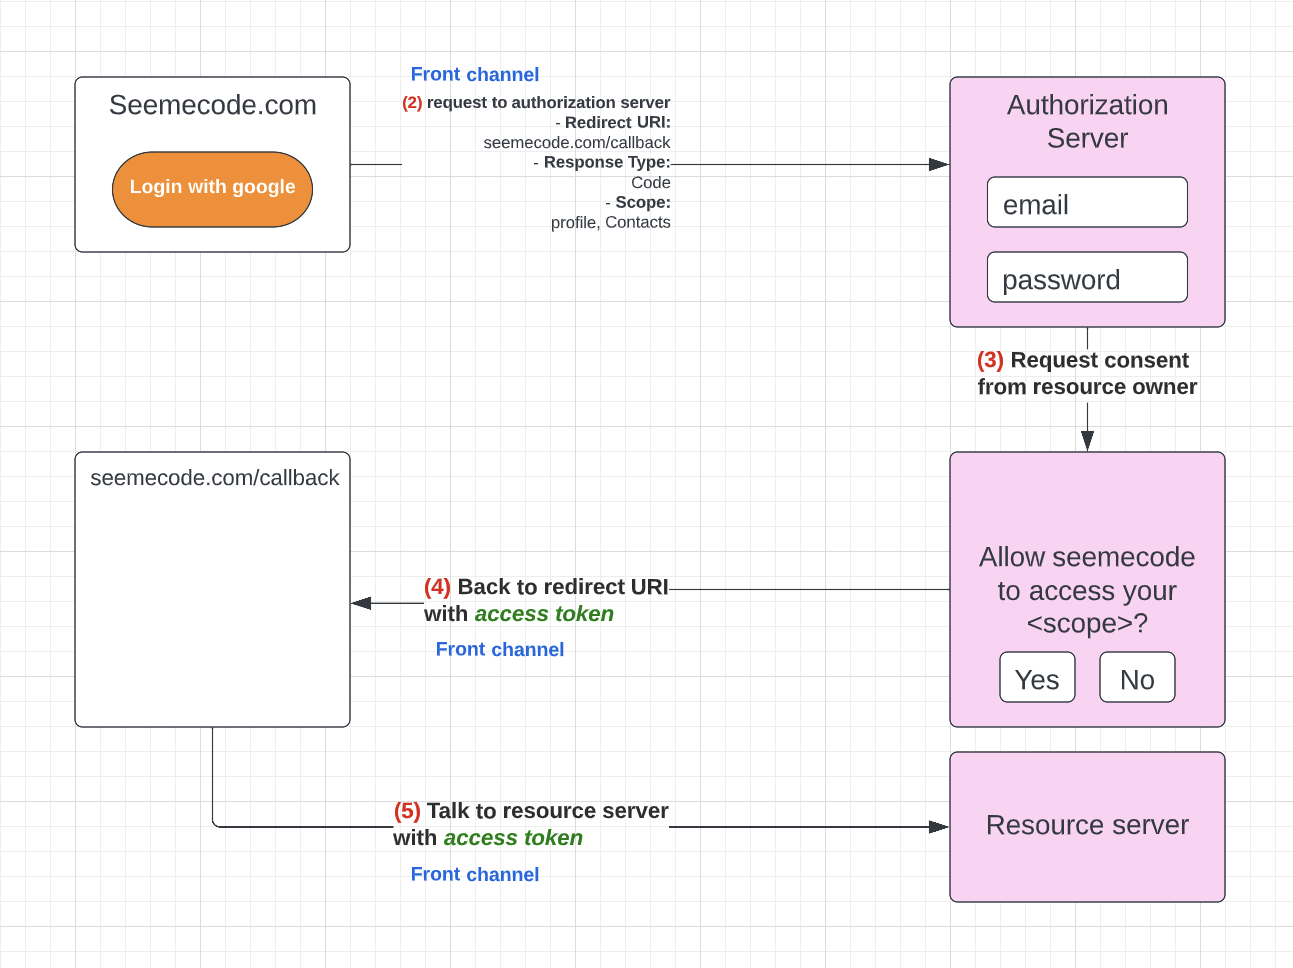Image resolution: width=1293 pixels, height=968 pixels.
Task: Select the Redirect URI label text
Action: click(x=618, y=122)
